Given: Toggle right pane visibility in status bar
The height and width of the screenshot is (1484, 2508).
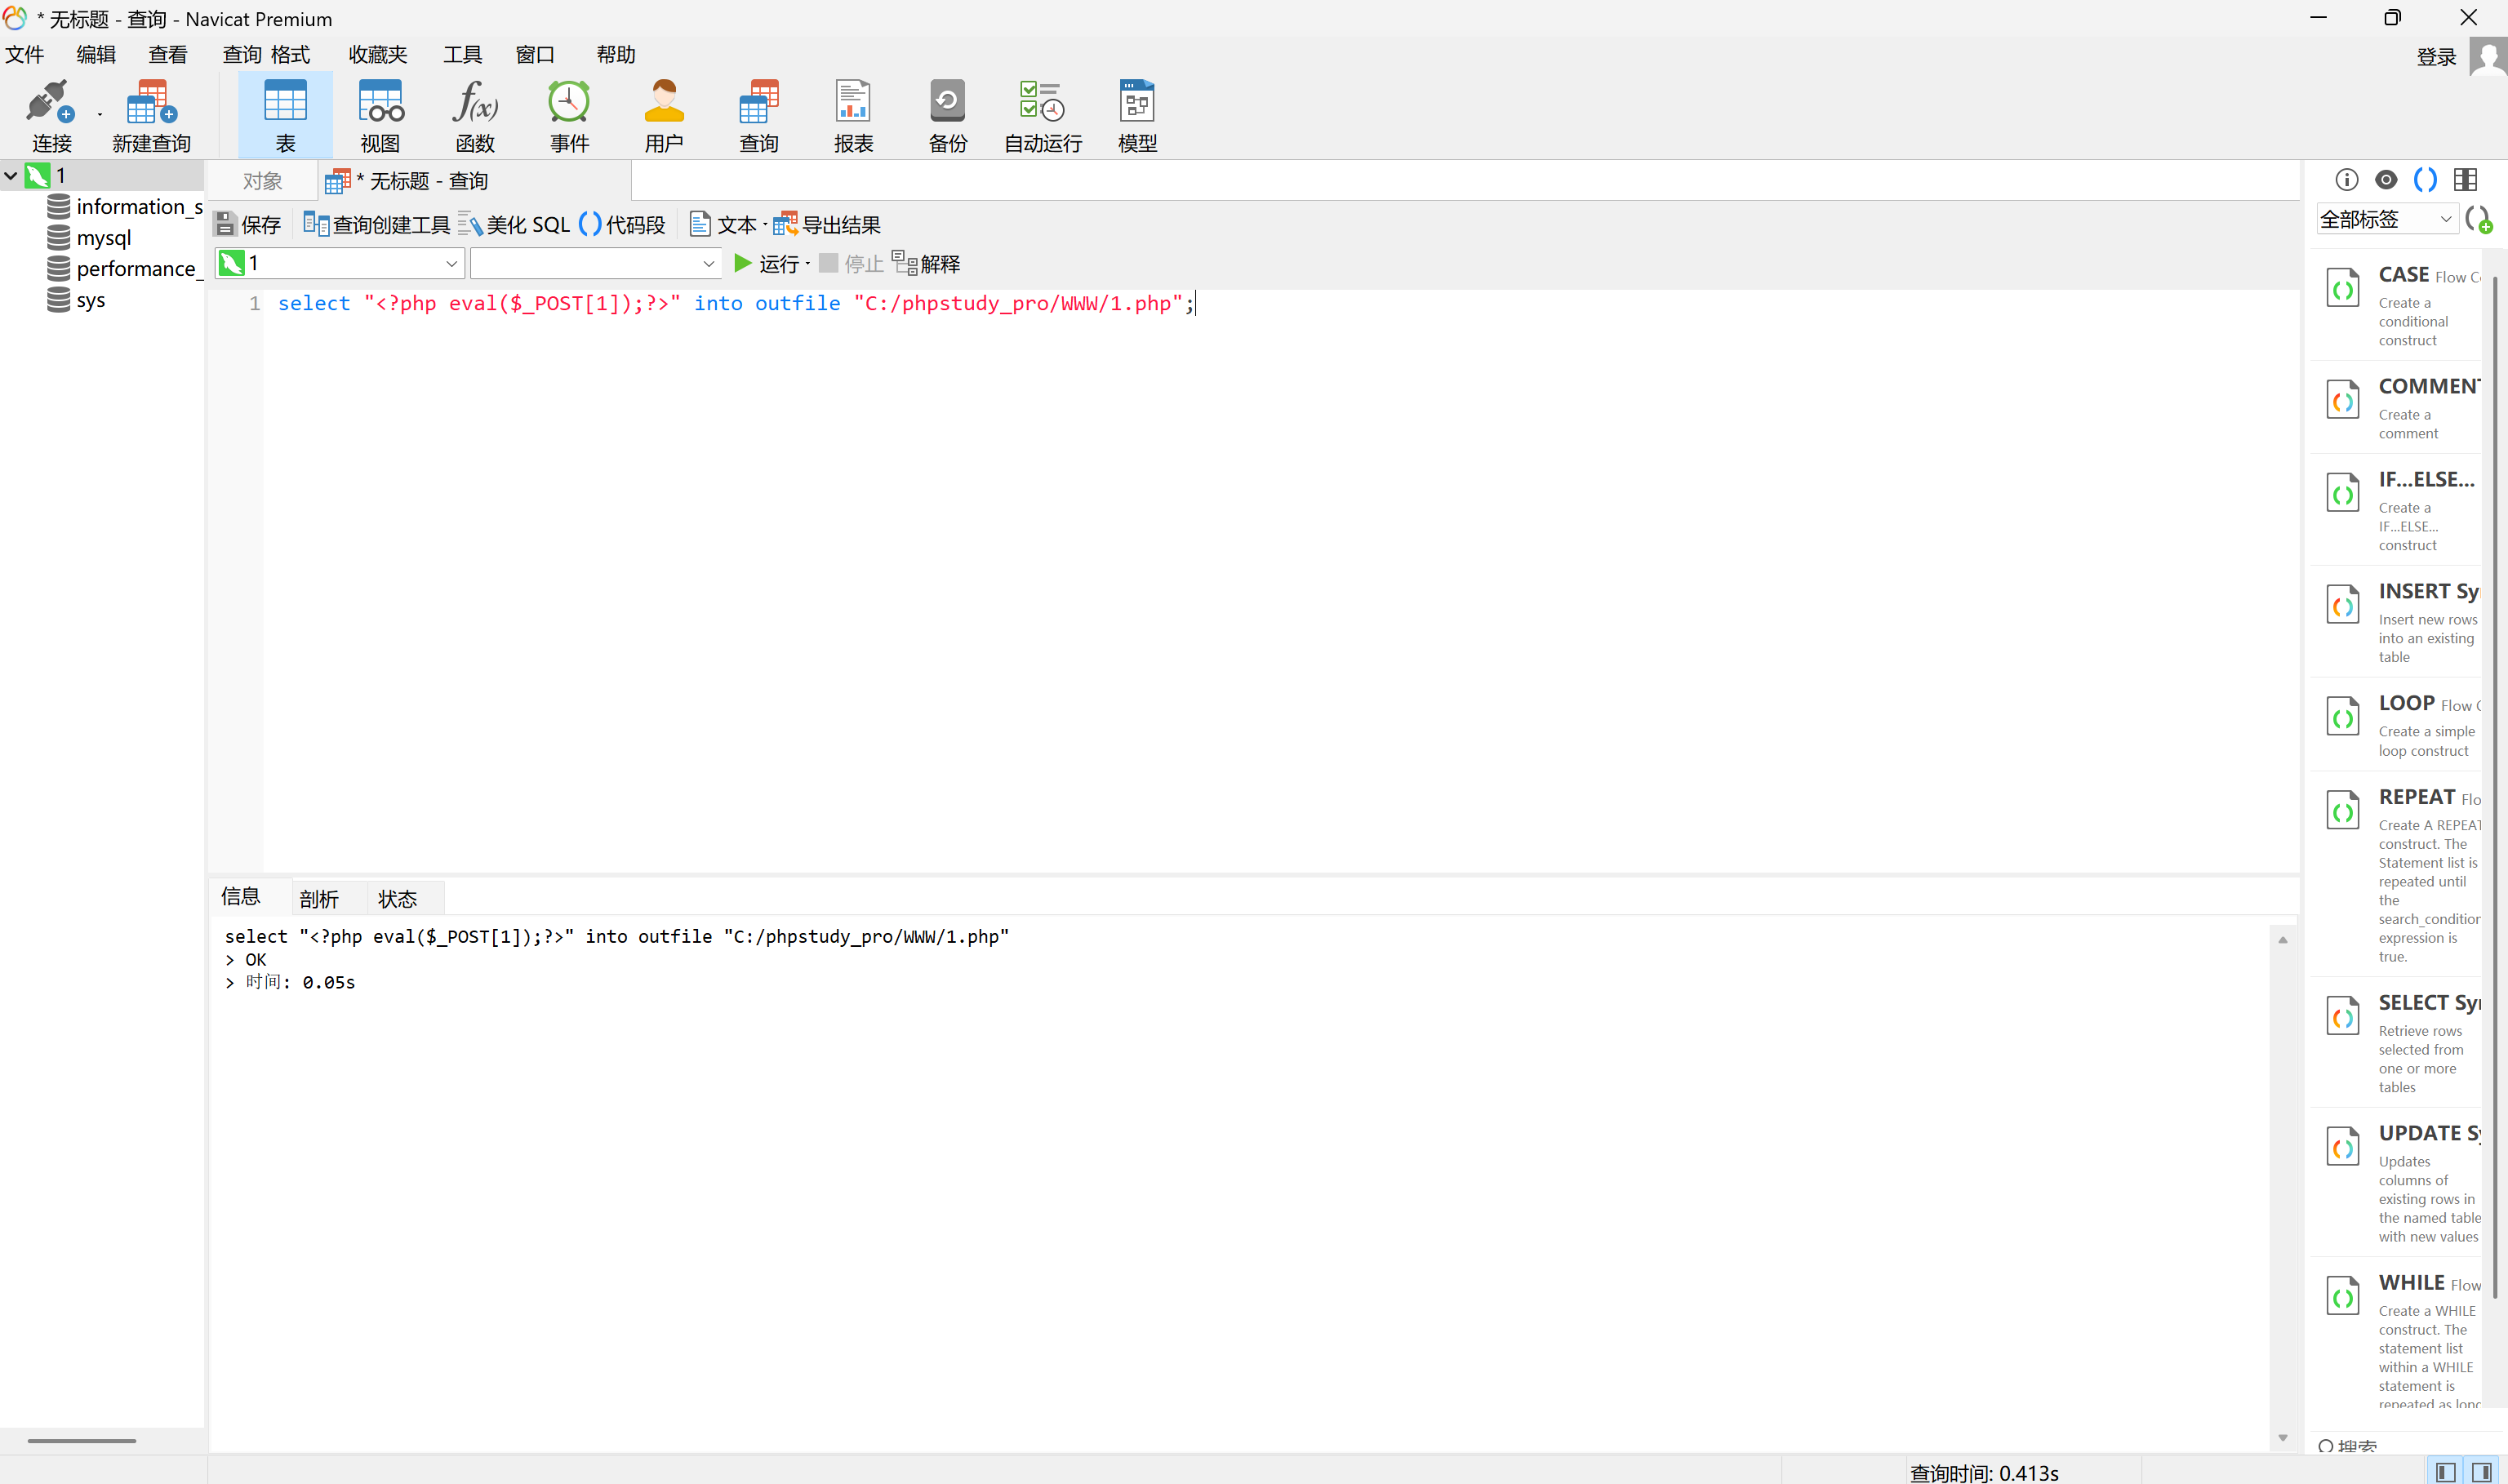Looking at the screenshot, I should tap(2481, 1472).
